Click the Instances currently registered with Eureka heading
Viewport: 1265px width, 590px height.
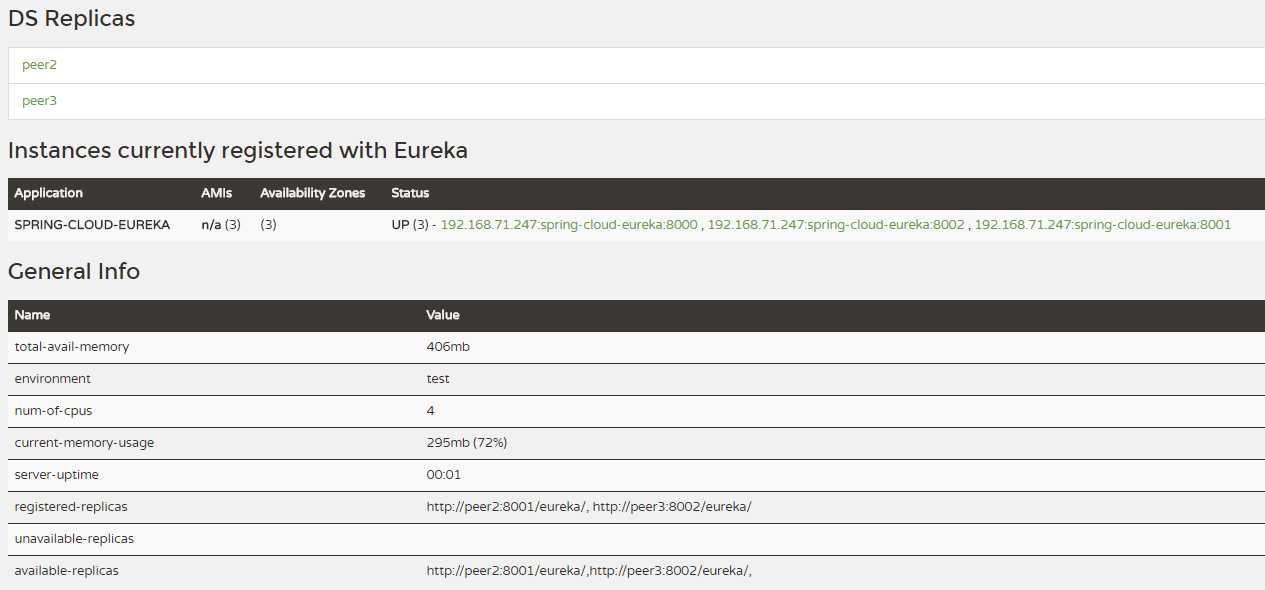238,151
